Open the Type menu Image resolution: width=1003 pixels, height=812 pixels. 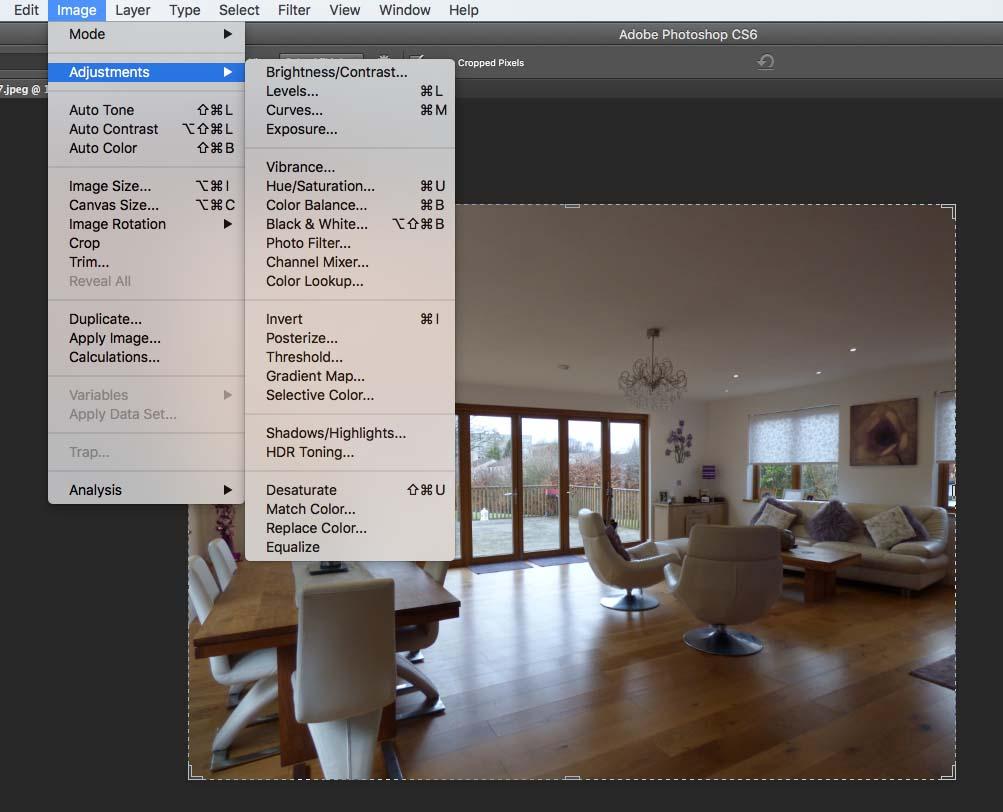(185, 10)
